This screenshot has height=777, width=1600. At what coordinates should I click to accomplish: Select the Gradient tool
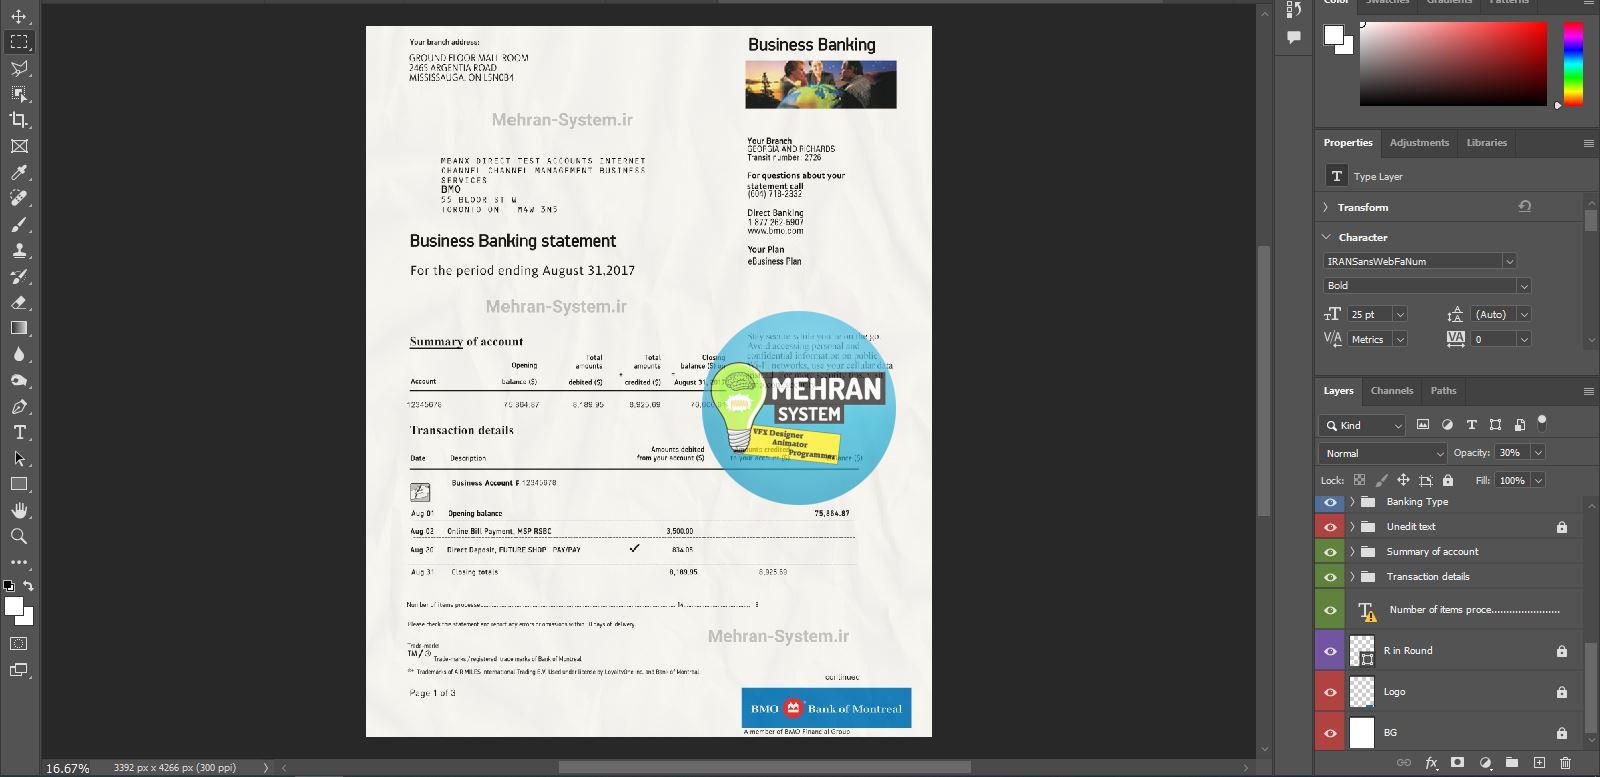tap(19, 328)
